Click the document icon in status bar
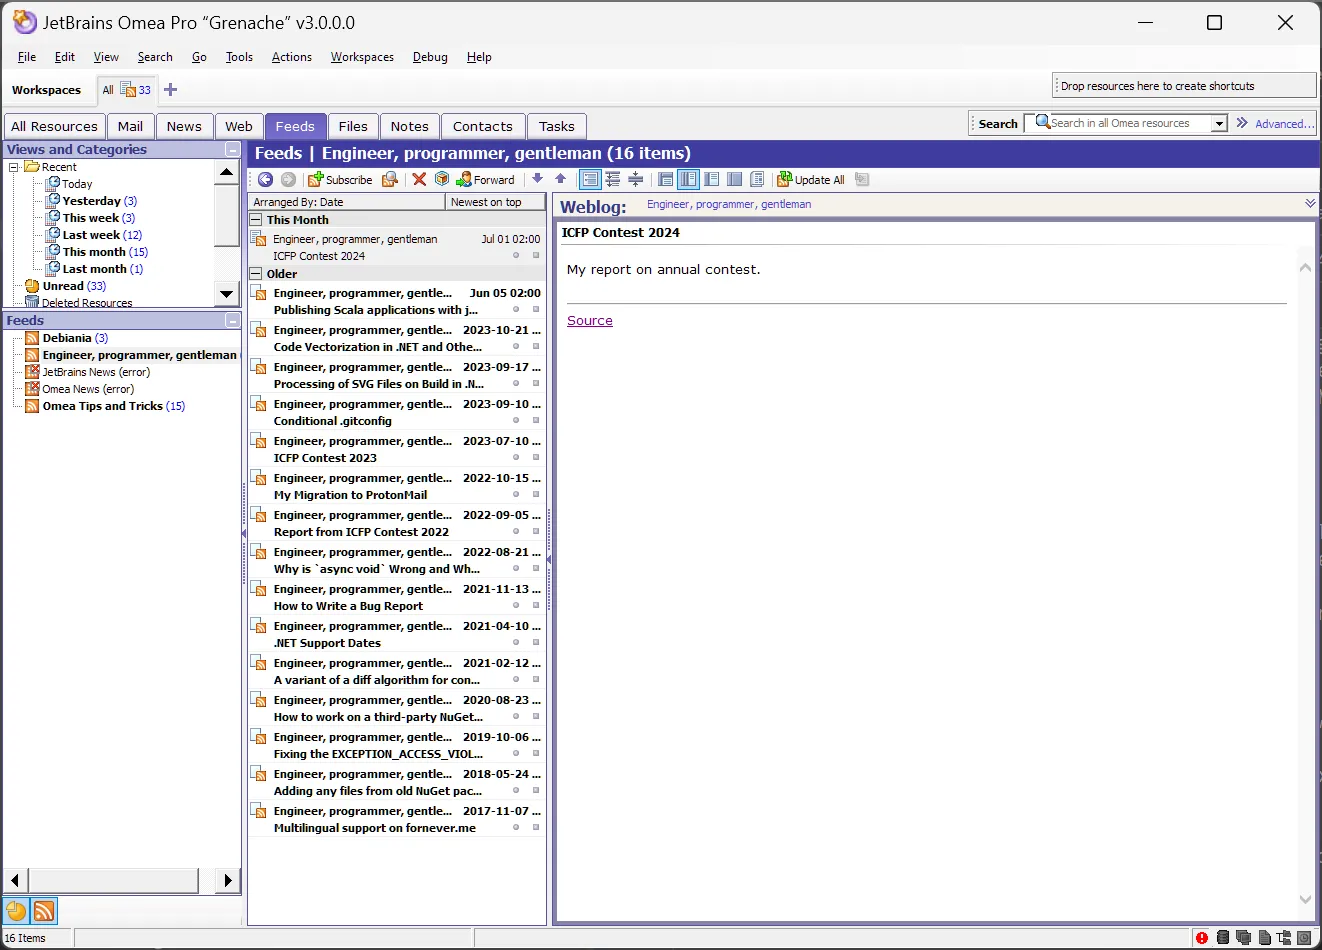 click(x=1264, y=938)
